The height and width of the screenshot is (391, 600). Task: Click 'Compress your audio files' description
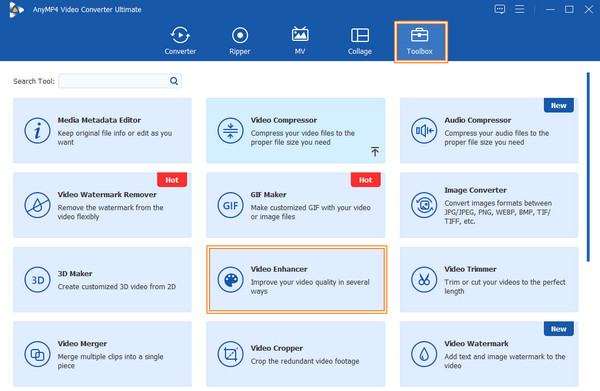497,138
